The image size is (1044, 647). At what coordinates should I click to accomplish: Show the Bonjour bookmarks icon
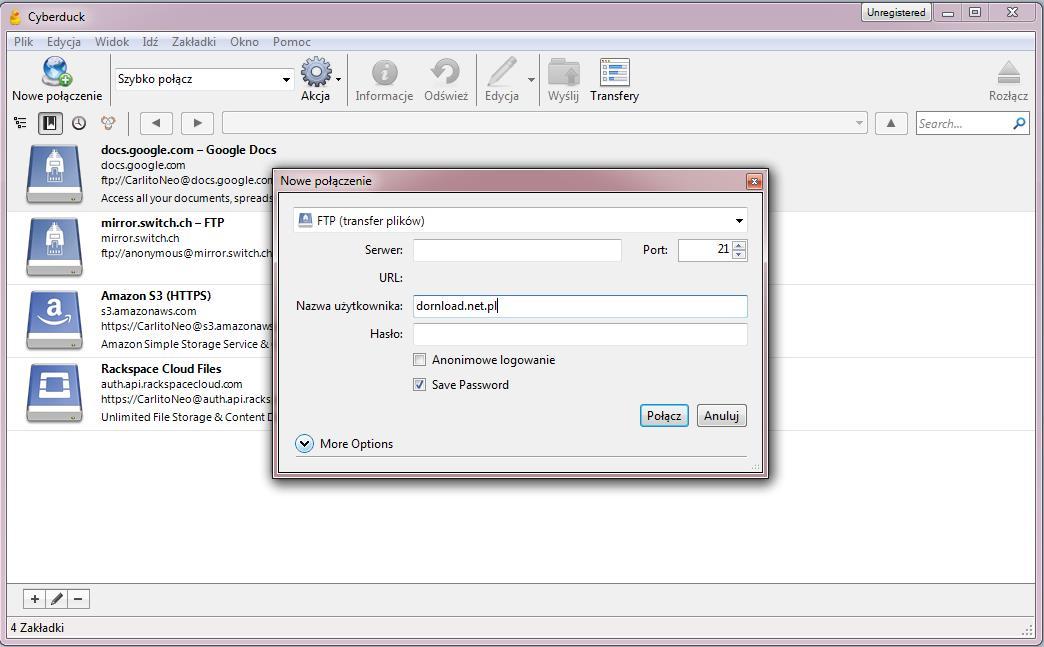[x=108, y=123]
